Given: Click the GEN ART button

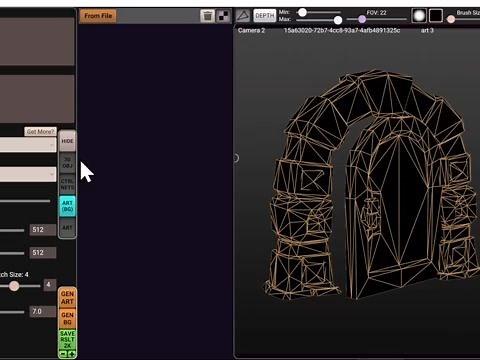Looking at the screenshot, I should (x=67, y=298).
